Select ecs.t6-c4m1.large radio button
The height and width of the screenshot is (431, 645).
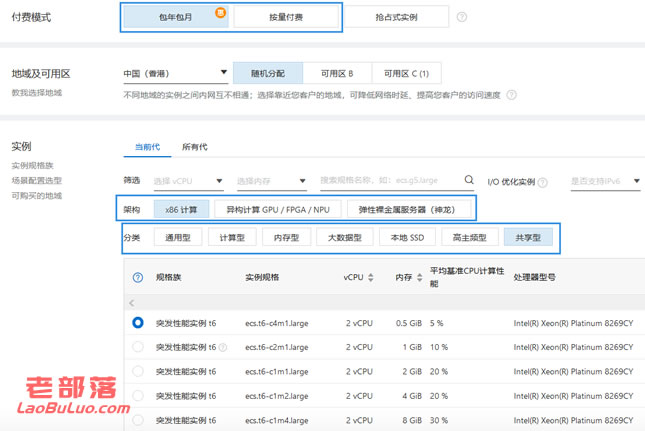click(x=138, y=323)
